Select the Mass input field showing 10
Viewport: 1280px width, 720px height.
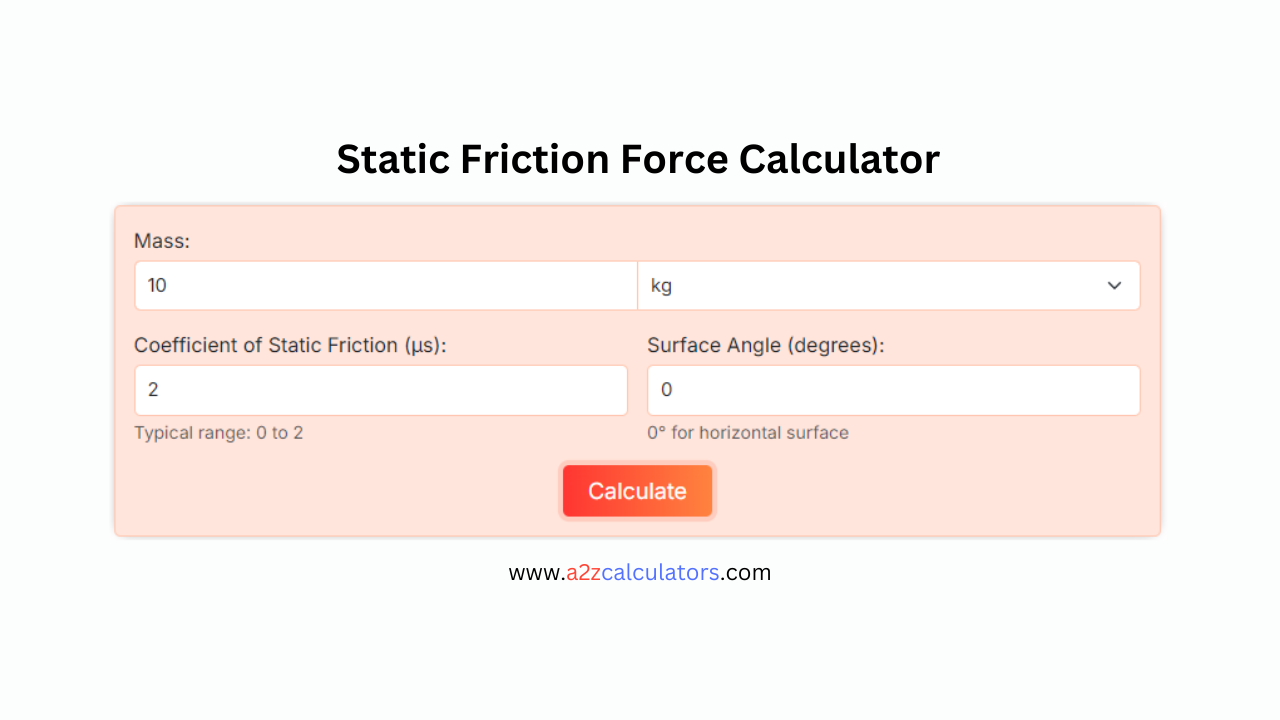[385, 285]
